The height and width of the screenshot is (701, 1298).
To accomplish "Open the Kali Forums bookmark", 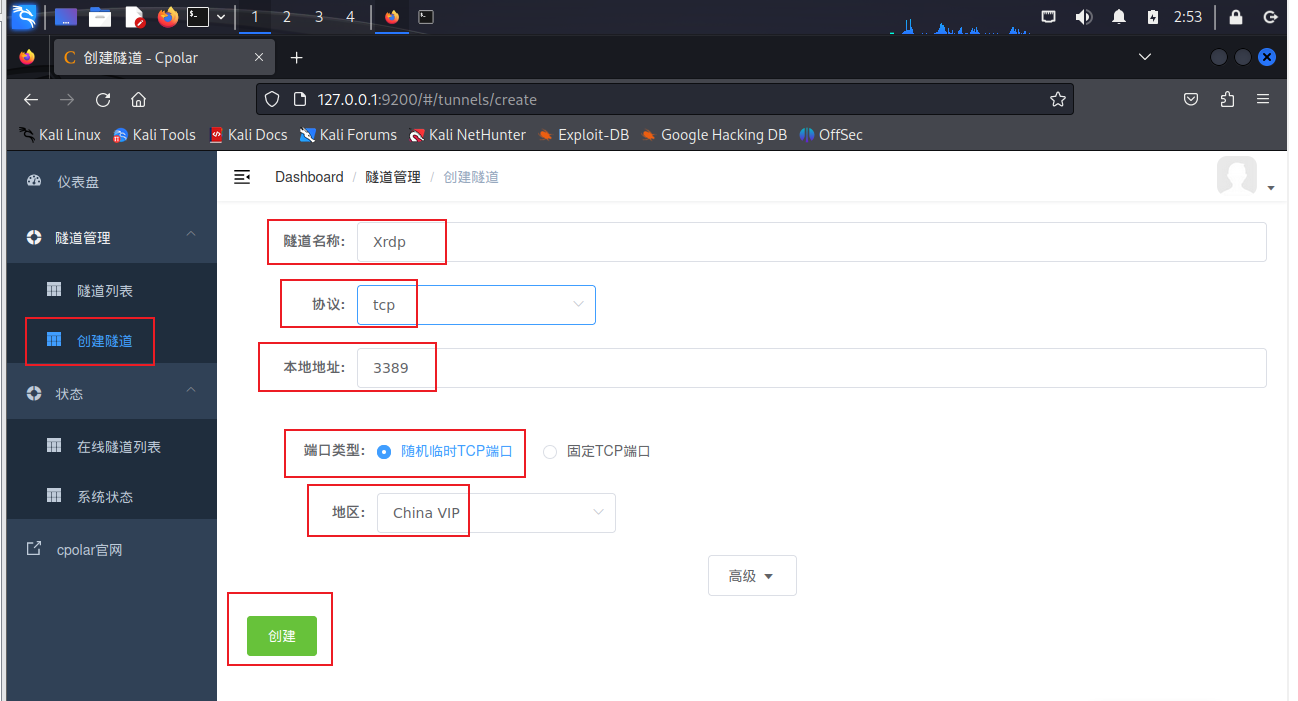I will pyautogui.click(x=348, y=135).
